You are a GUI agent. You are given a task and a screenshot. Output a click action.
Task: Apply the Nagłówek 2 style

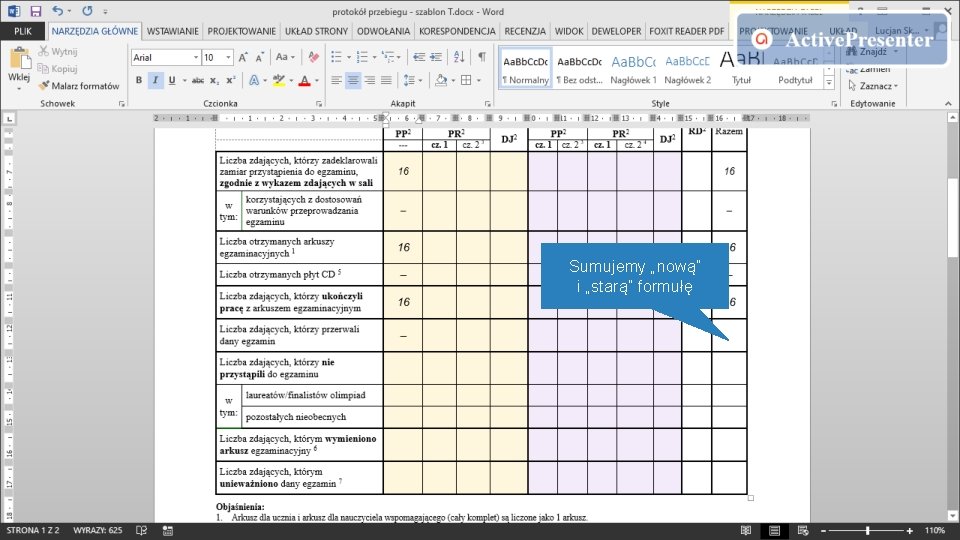pos(687,68)
